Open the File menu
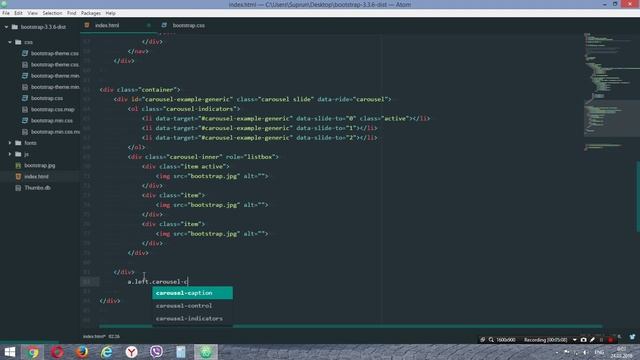 6,13
